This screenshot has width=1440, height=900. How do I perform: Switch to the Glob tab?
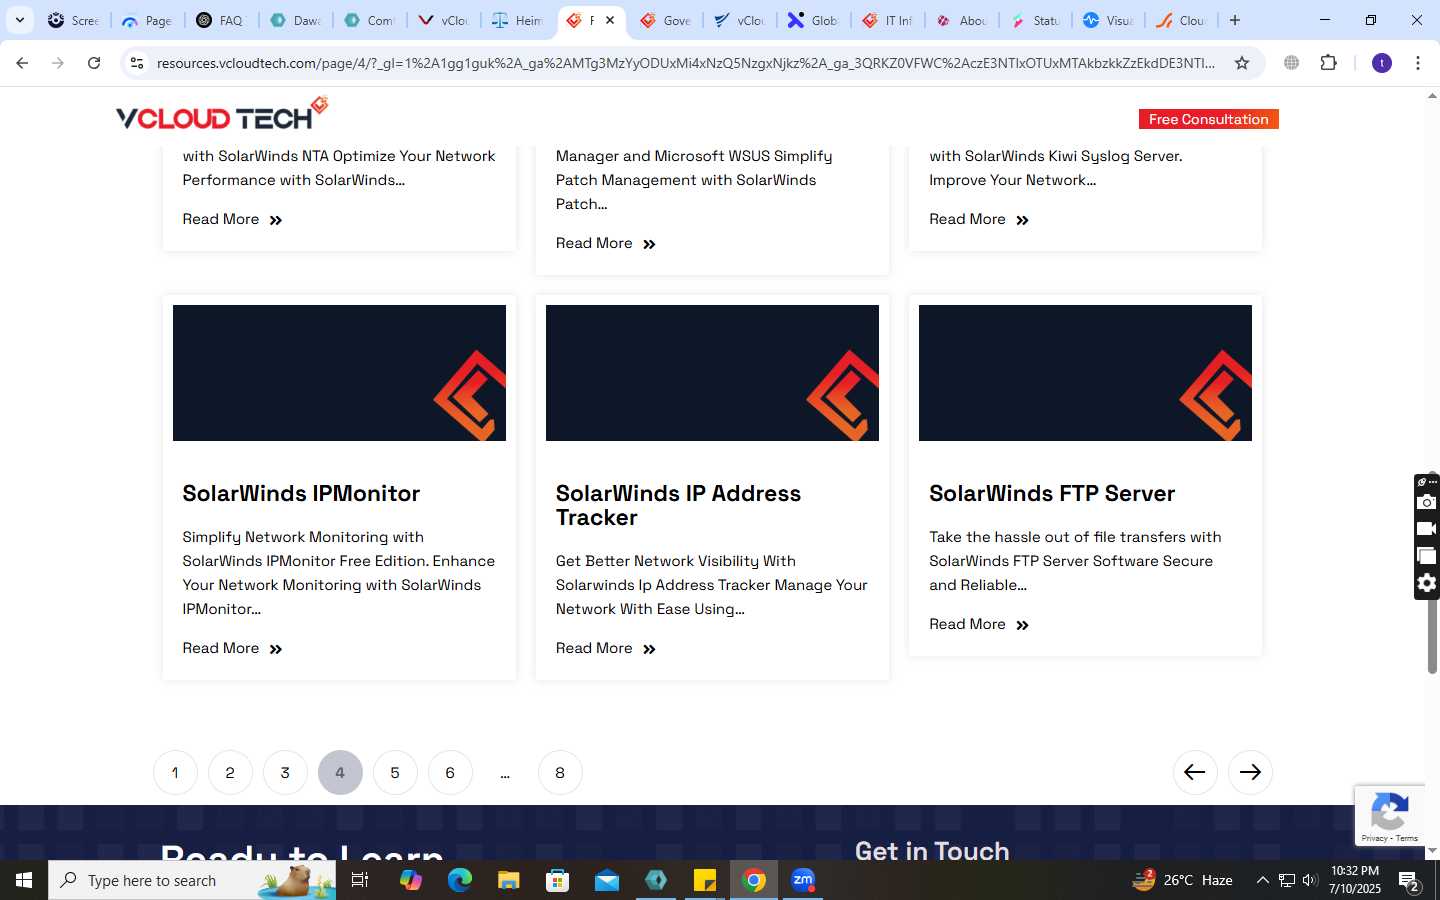[x=813, y=20]
